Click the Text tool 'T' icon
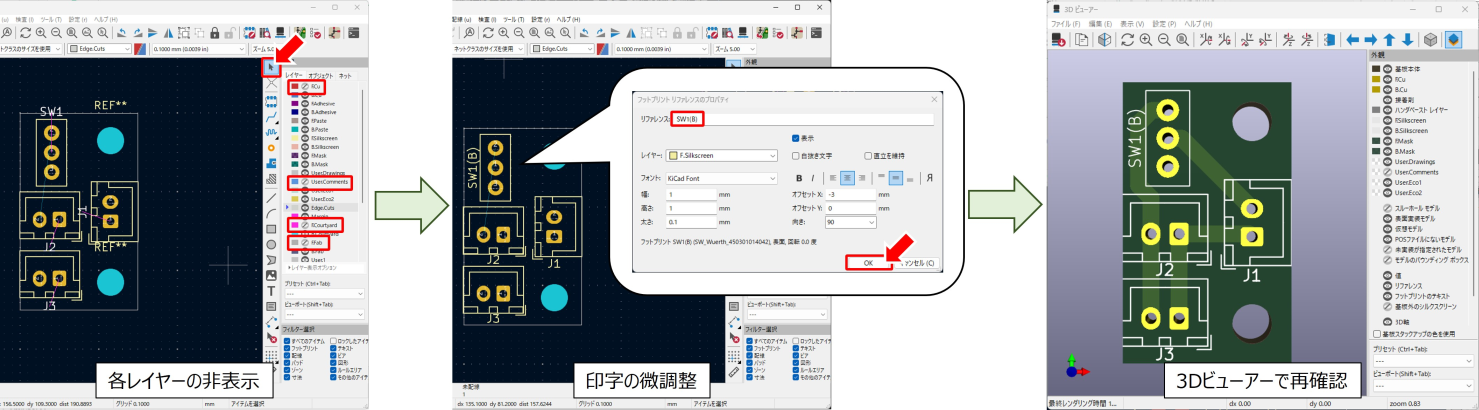 click(271, 290)
